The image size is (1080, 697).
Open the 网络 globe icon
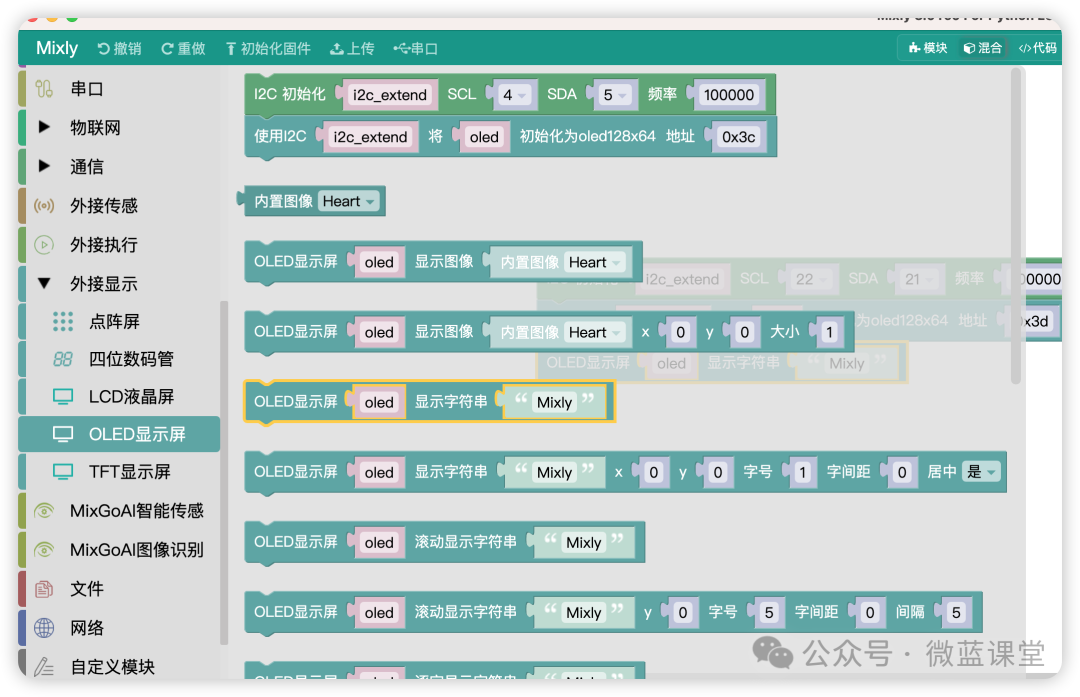(x=44, y=627)
